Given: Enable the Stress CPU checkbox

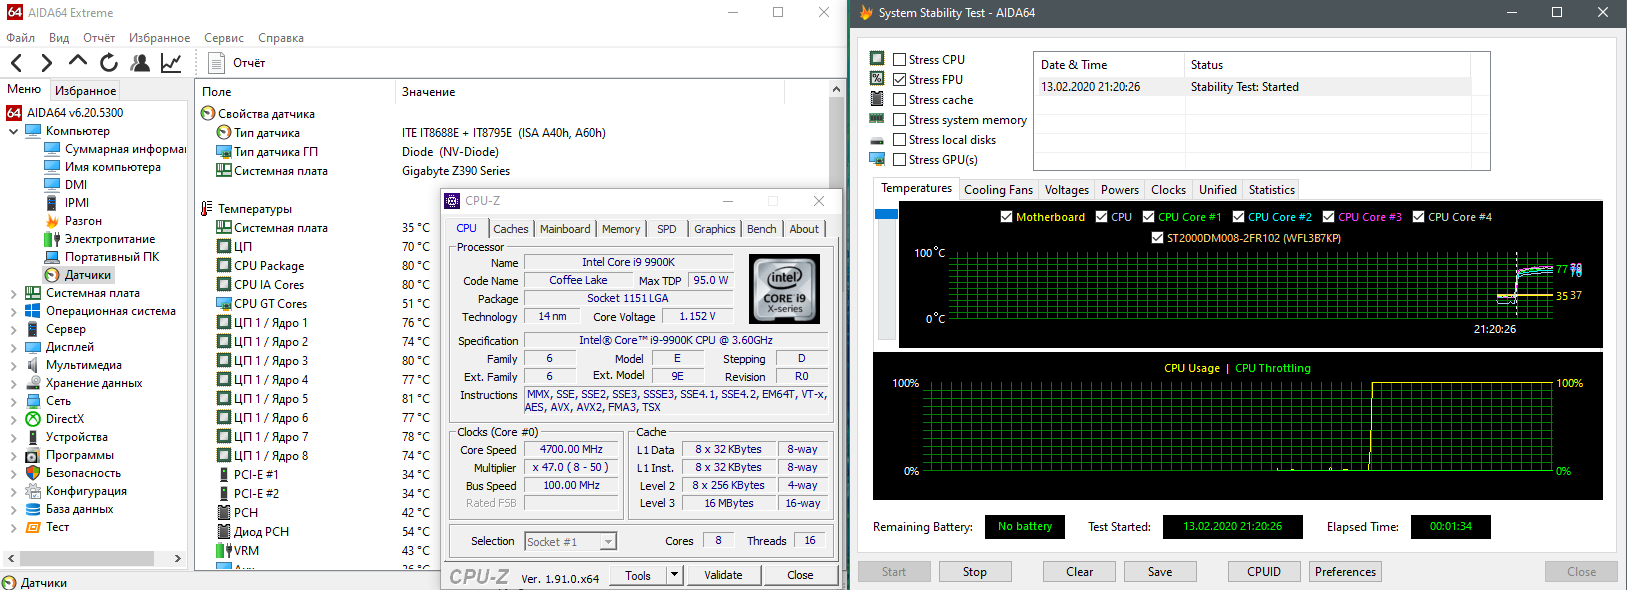Looking at the screenshot, I should [900, 60].
